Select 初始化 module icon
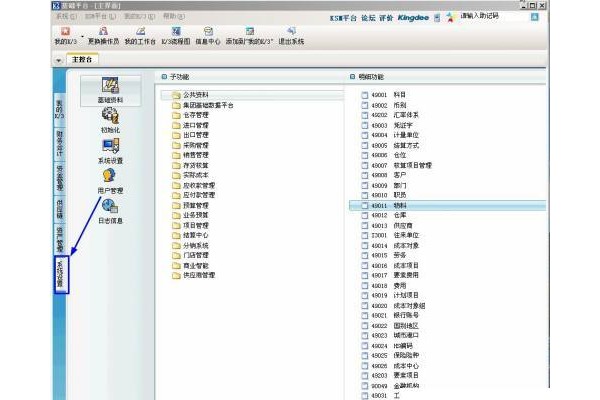Image resolution: width=600 pixels, height=400 pixels. point(110,120)
